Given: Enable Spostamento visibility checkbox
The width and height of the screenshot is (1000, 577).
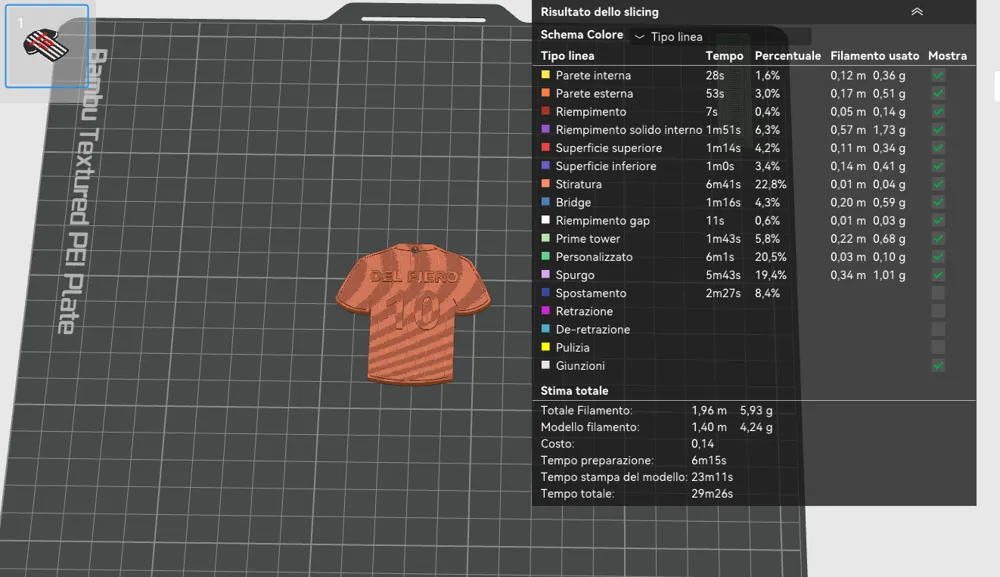Looking at the screenshot, I should click(x=938, y=293).
